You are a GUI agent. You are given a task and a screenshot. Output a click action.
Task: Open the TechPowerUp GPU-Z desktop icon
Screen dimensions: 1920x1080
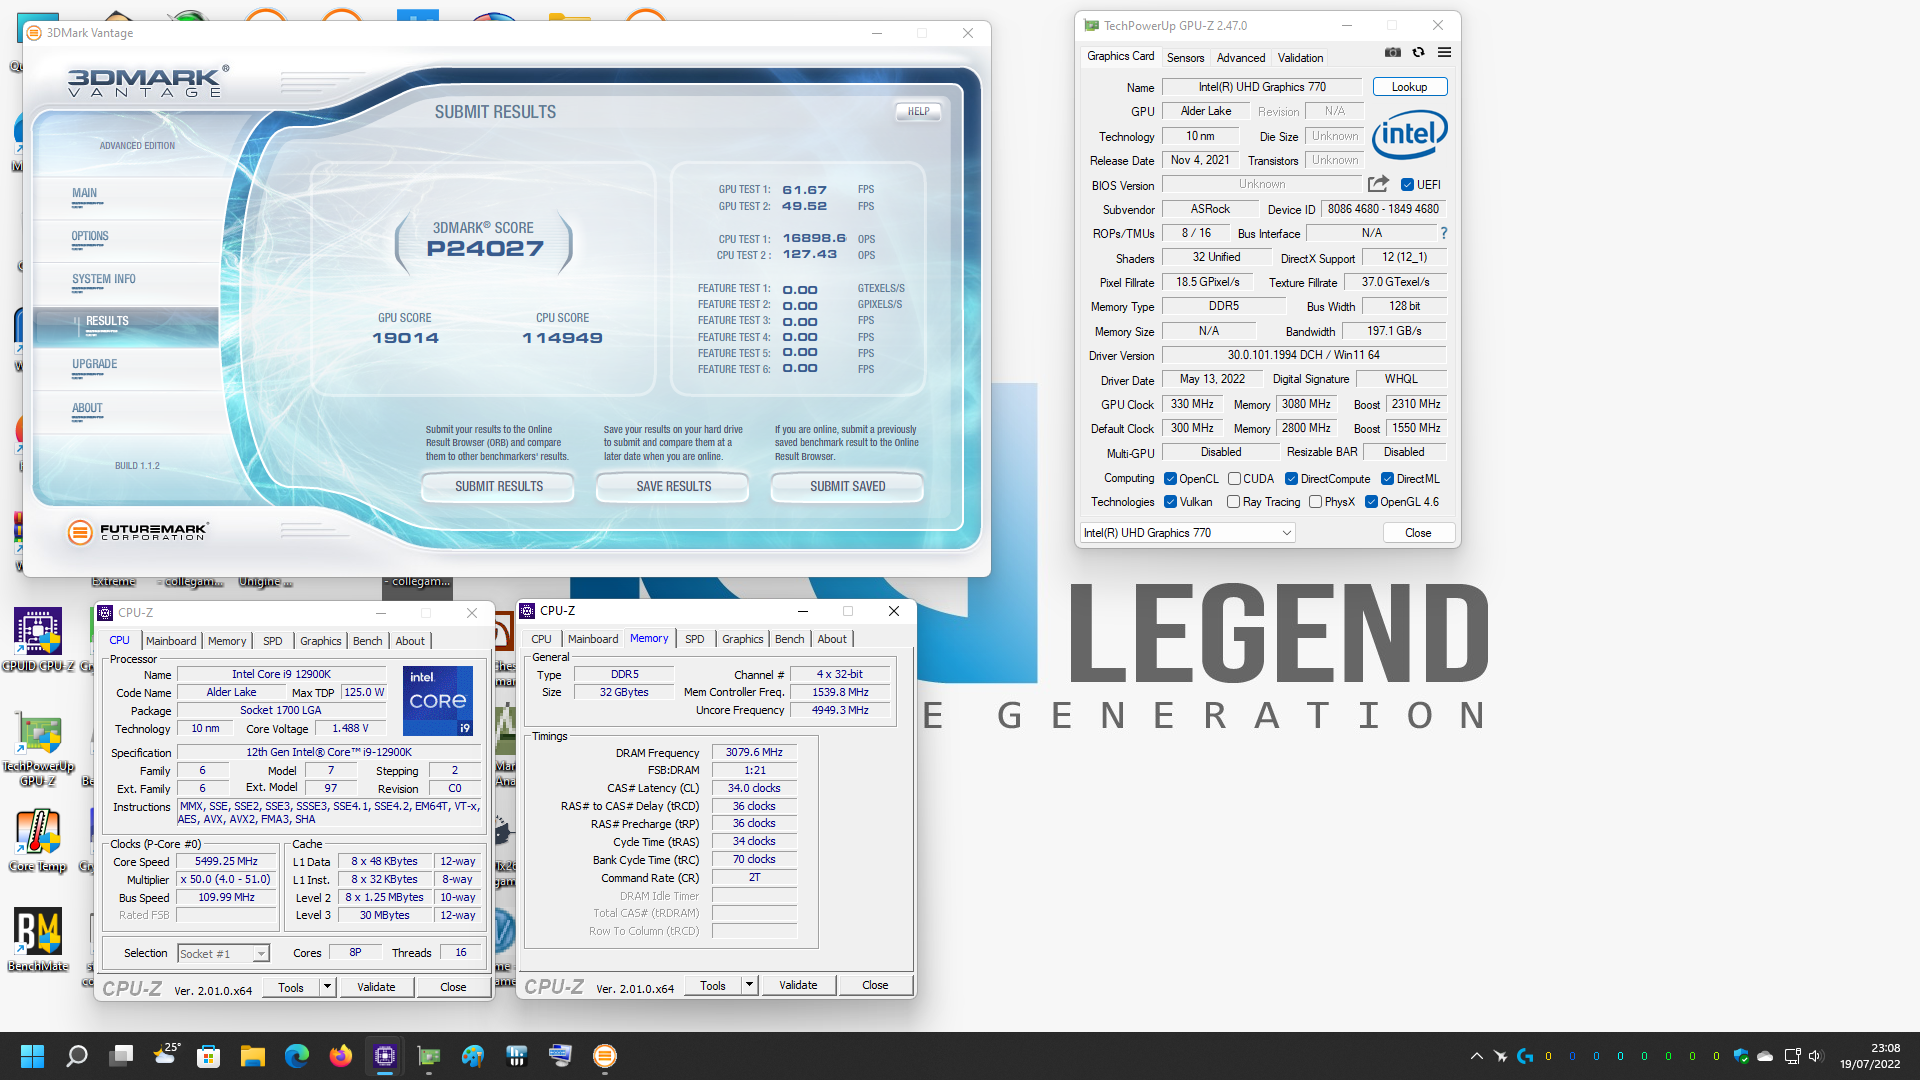click(x=38, y=750)
